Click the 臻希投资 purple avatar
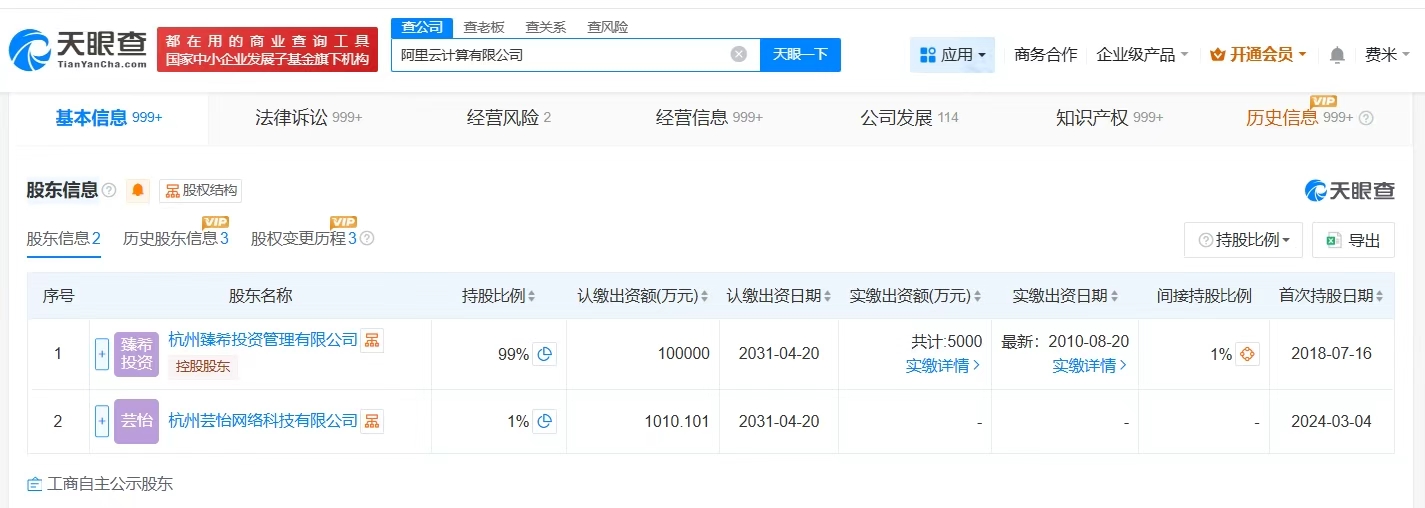The height and width of the screenshot is (508, 1425). coord(136,354)
